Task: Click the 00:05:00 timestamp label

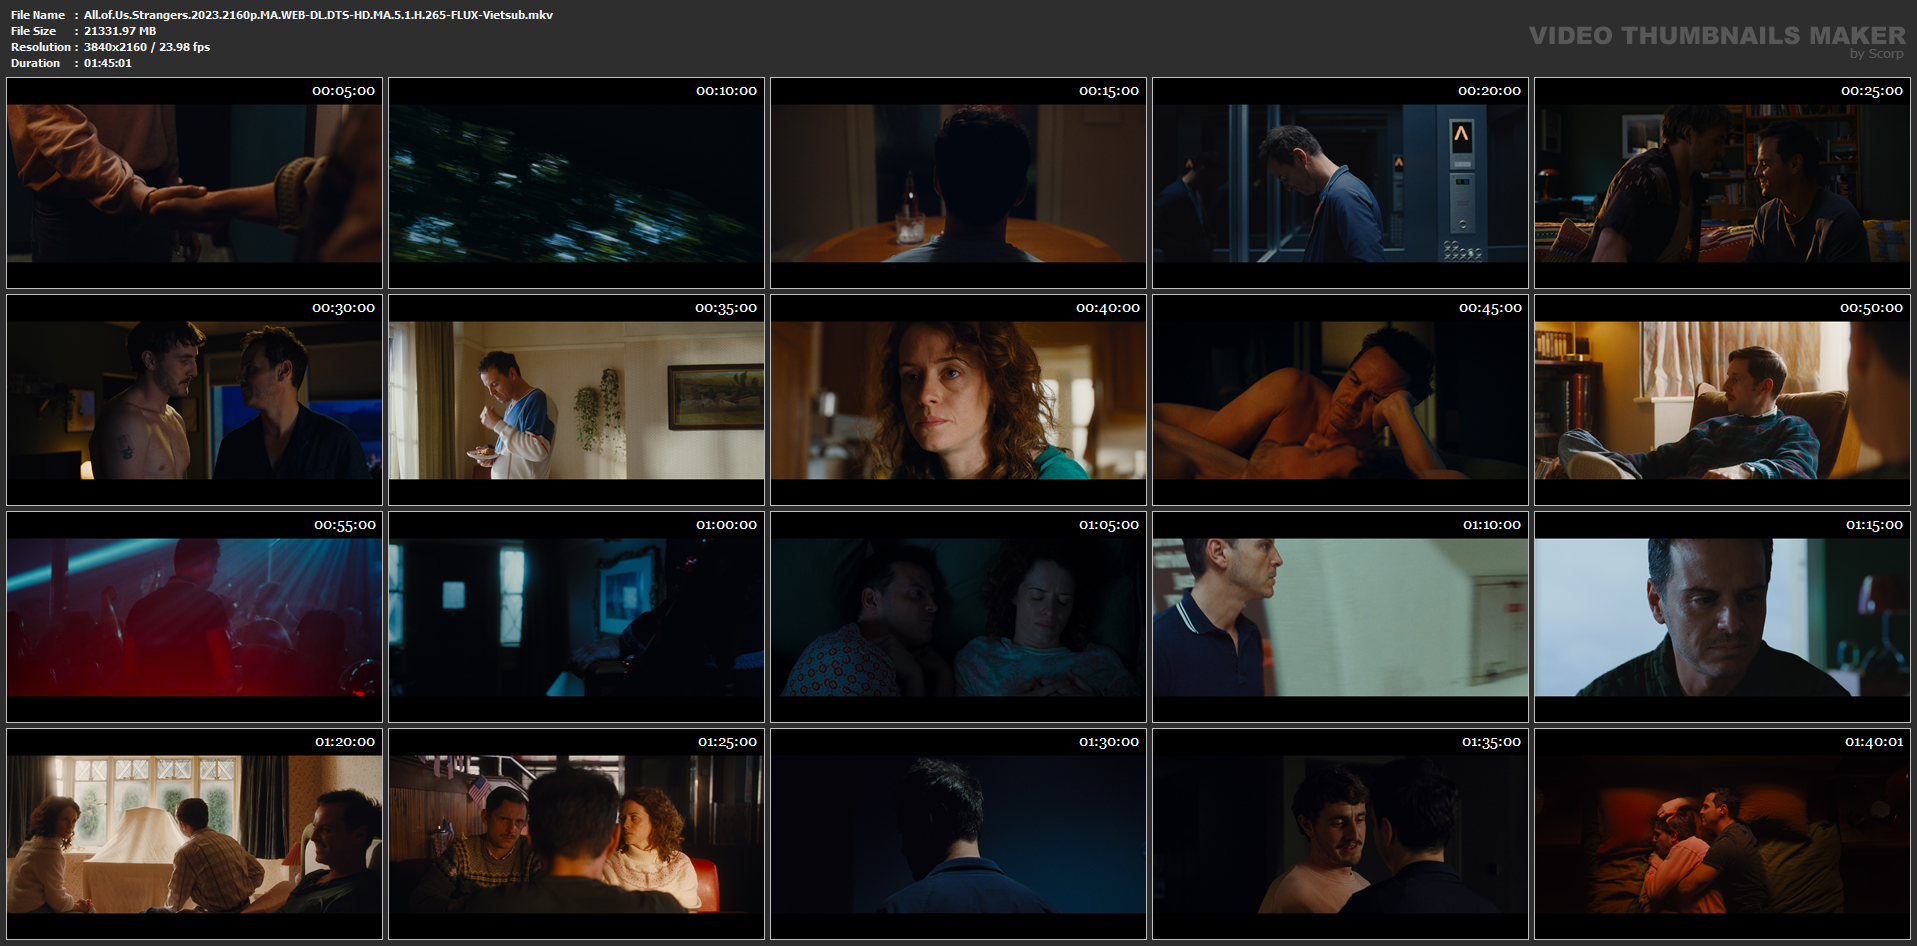Action: click(344, 91)
